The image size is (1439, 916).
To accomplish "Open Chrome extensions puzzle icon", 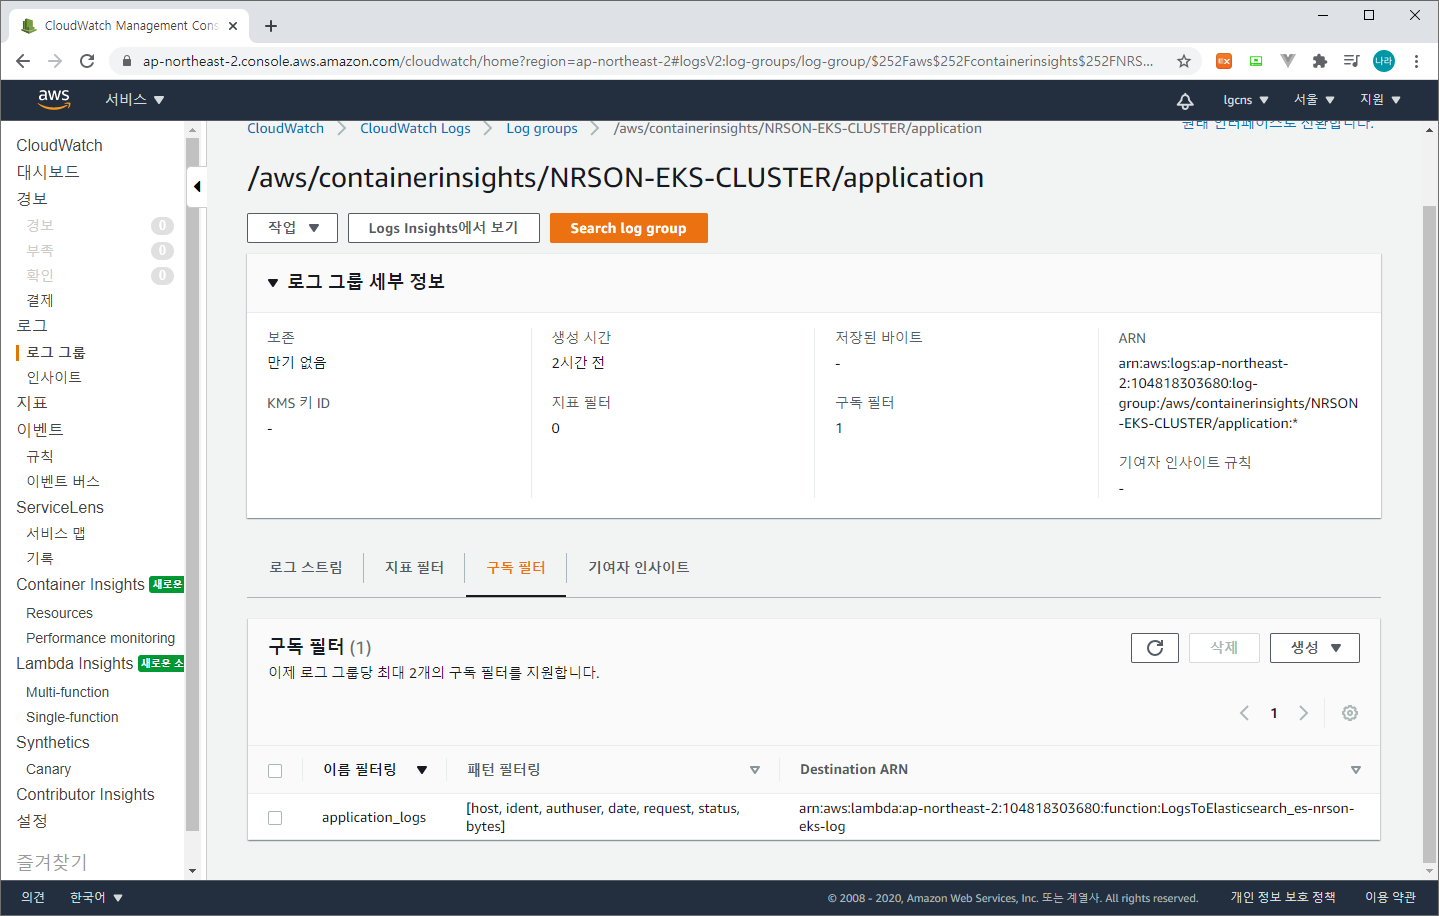I will (1320, 61).
